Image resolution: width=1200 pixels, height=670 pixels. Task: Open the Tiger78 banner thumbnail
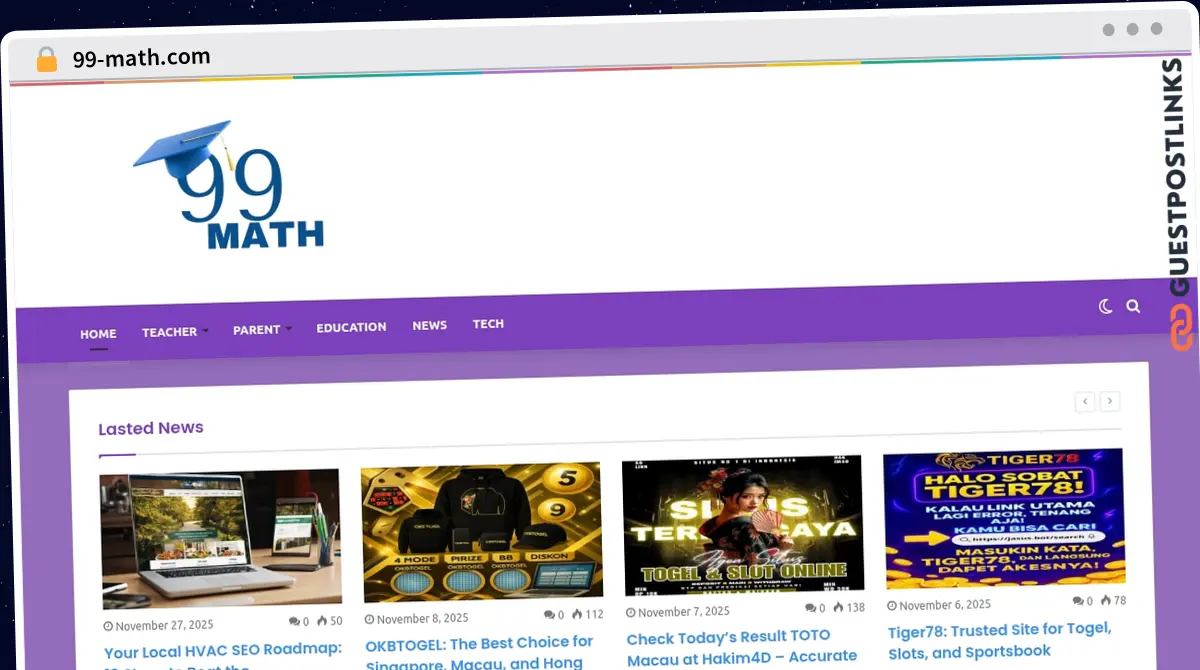tap(1005, 518)
